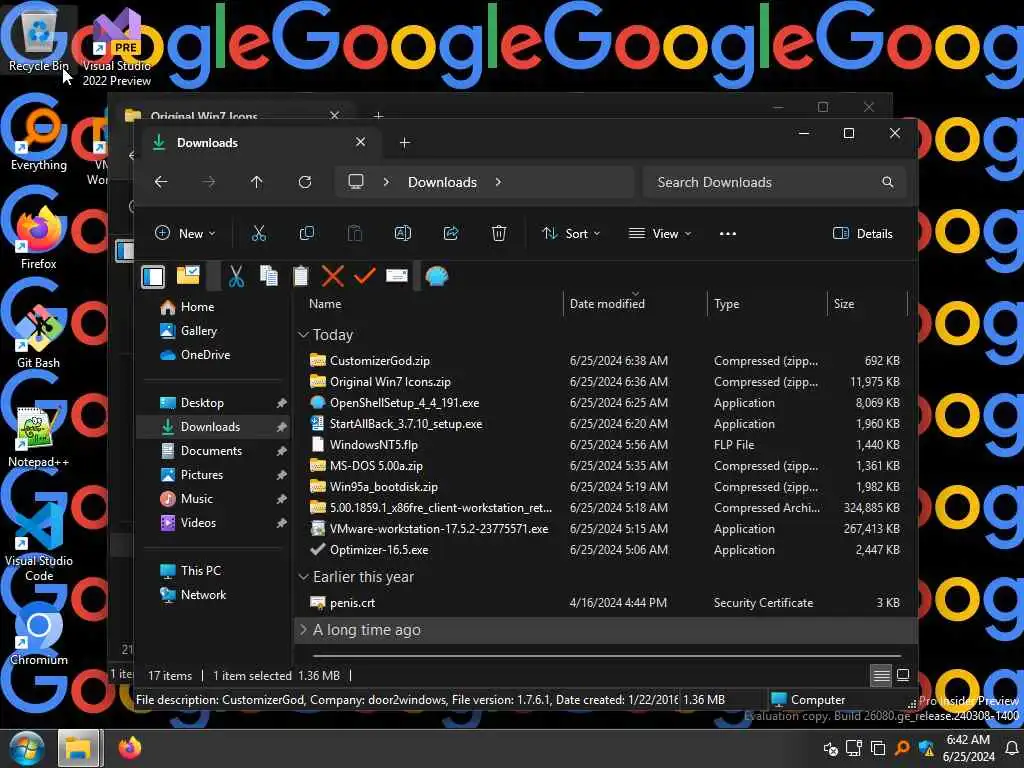Select the Visual Studio Code desktop shortcut
The height and width of the screenshot is (768, 1024).
39,542
